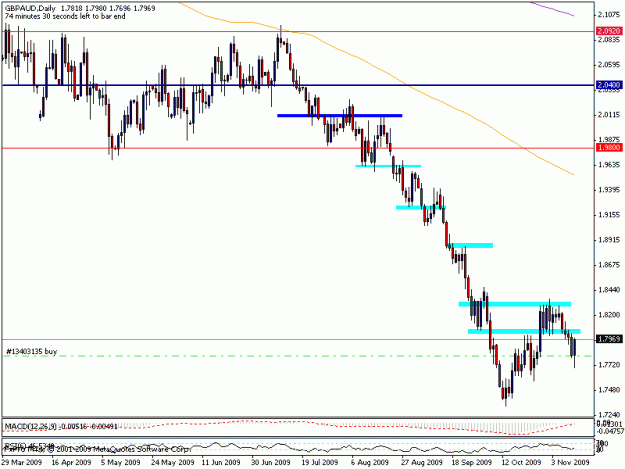The height and width of the screenshot is (469, 625).
Task: Click the 1.8915 price scale value
Action: coord(609,240)
